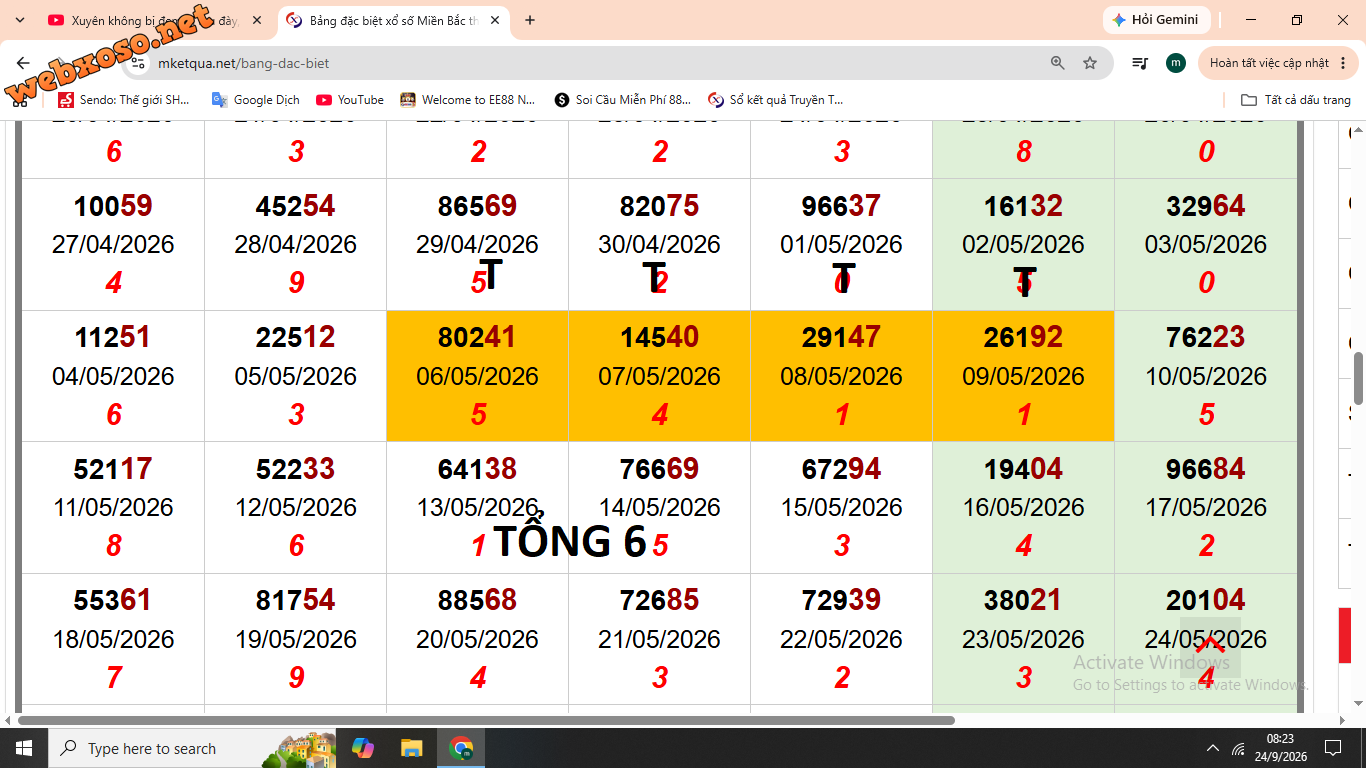Open the Soi Cầu Miễn Phí bookmark
The width and height of the screenshot is (1366, 768).
(x=623, y=100)
